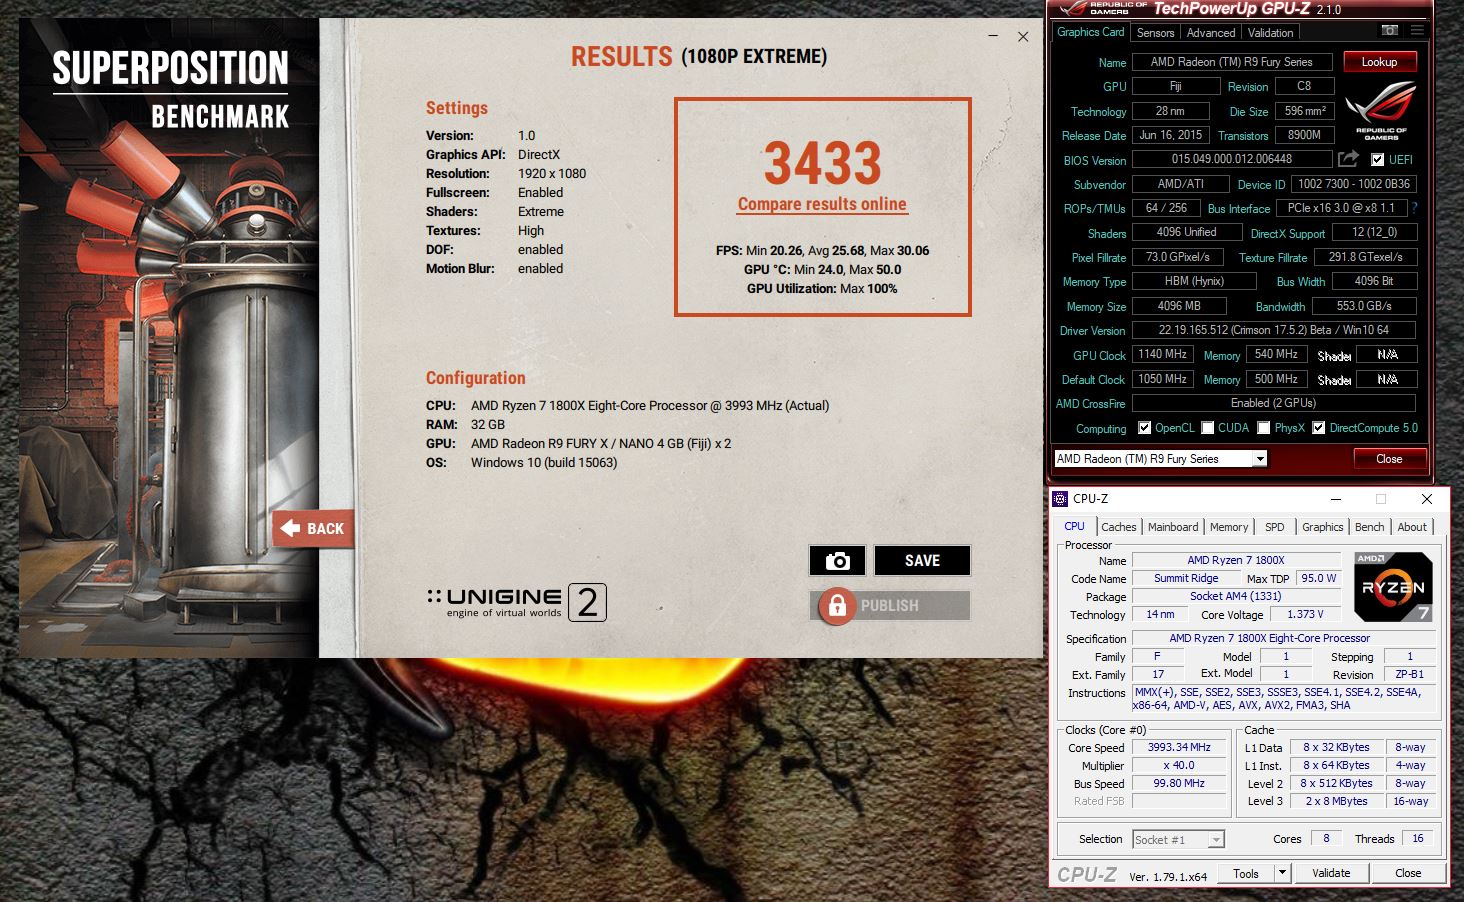
Task: Switch to the GPU-Z Advanced tab
Action: click(x=1211, y=32)
